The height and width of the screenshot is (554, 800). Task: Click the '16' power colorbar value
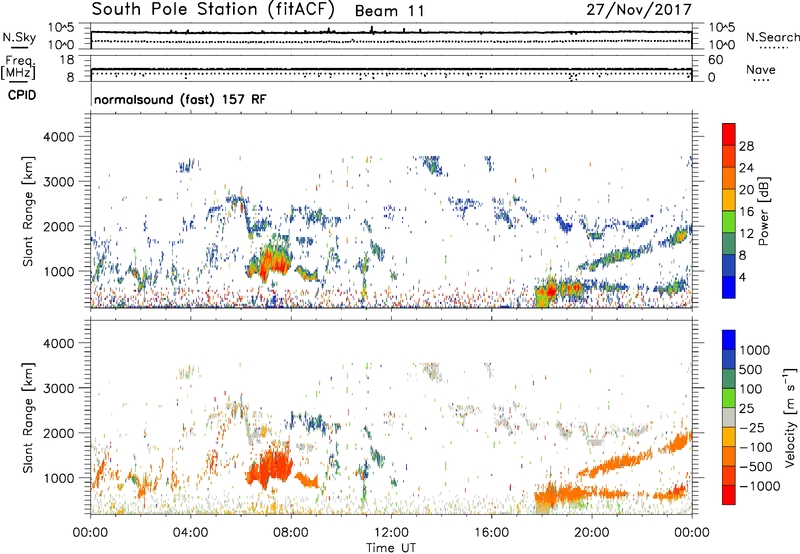tap(746, 212)
